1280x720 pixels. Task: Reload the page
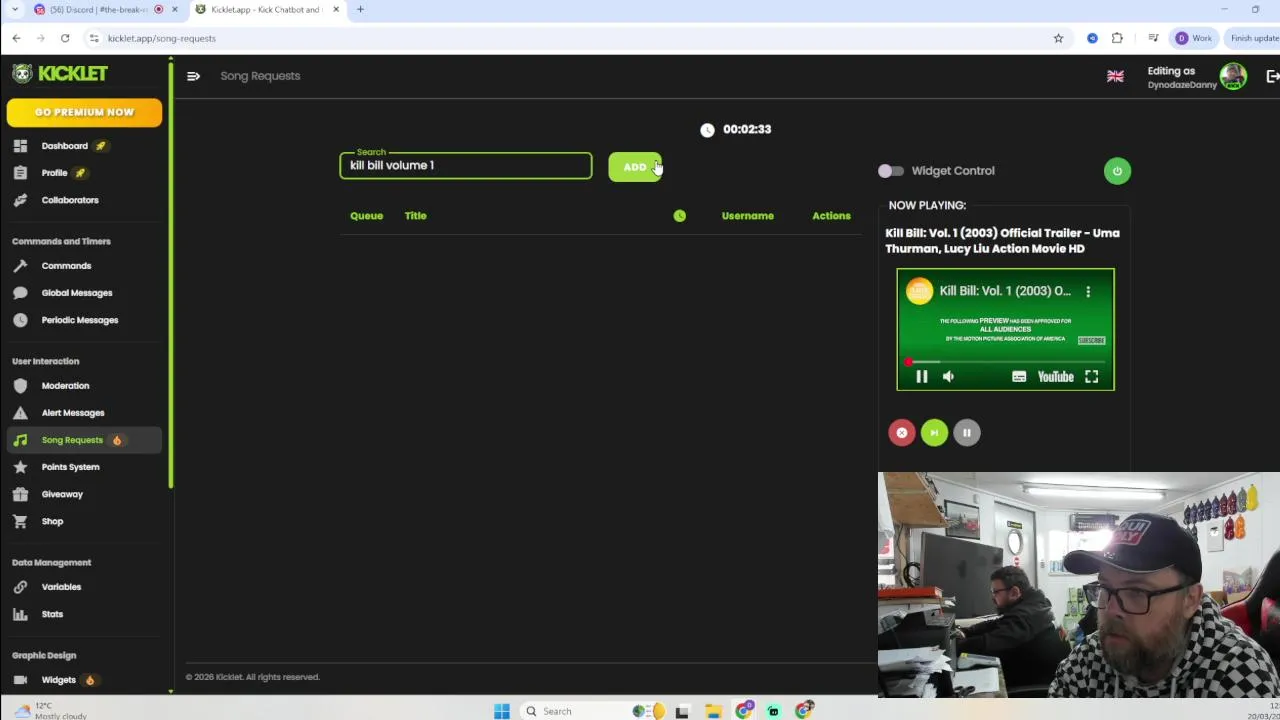65,38
